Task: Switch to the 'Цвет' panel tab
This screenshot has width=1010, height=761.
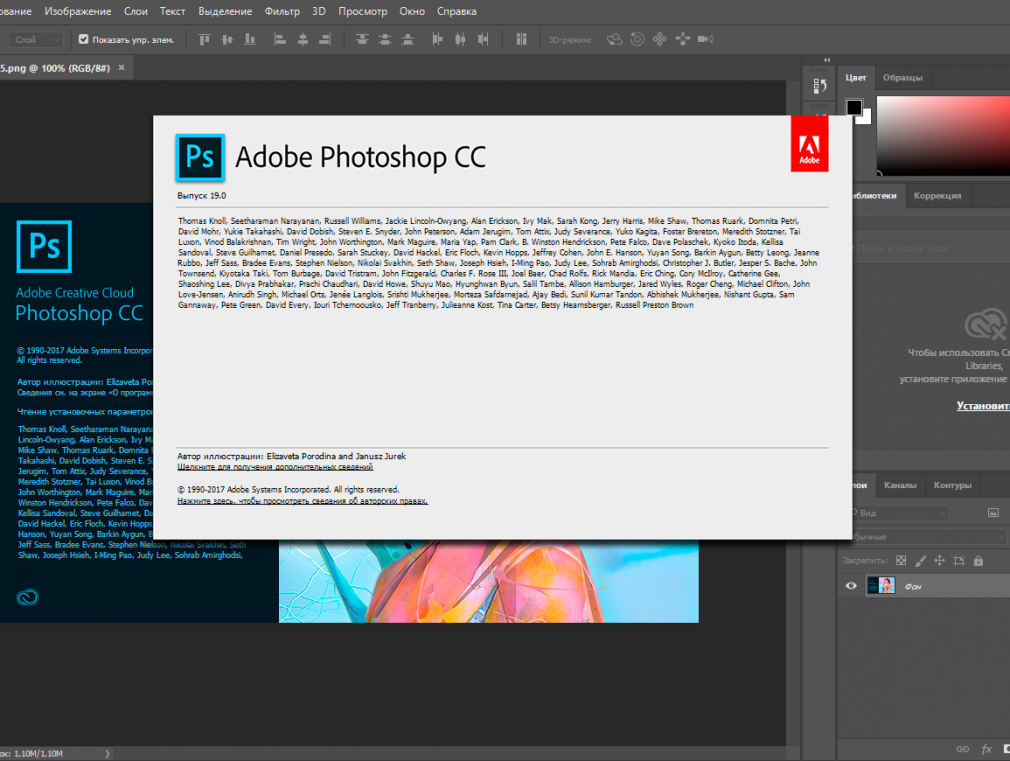Action: 855,77
